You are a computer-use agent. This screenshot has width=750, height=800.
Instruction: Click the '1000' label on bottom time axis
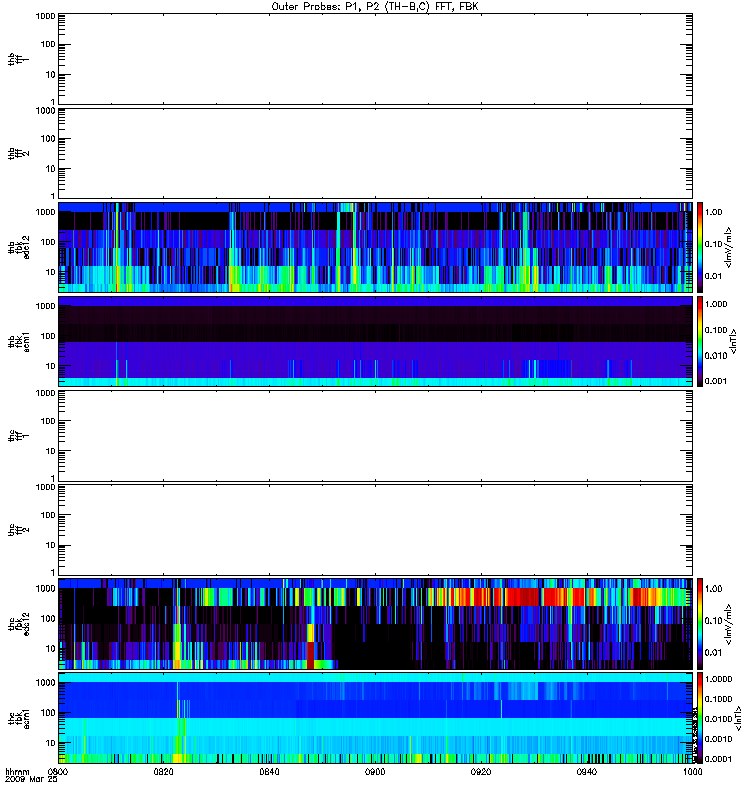692,772
